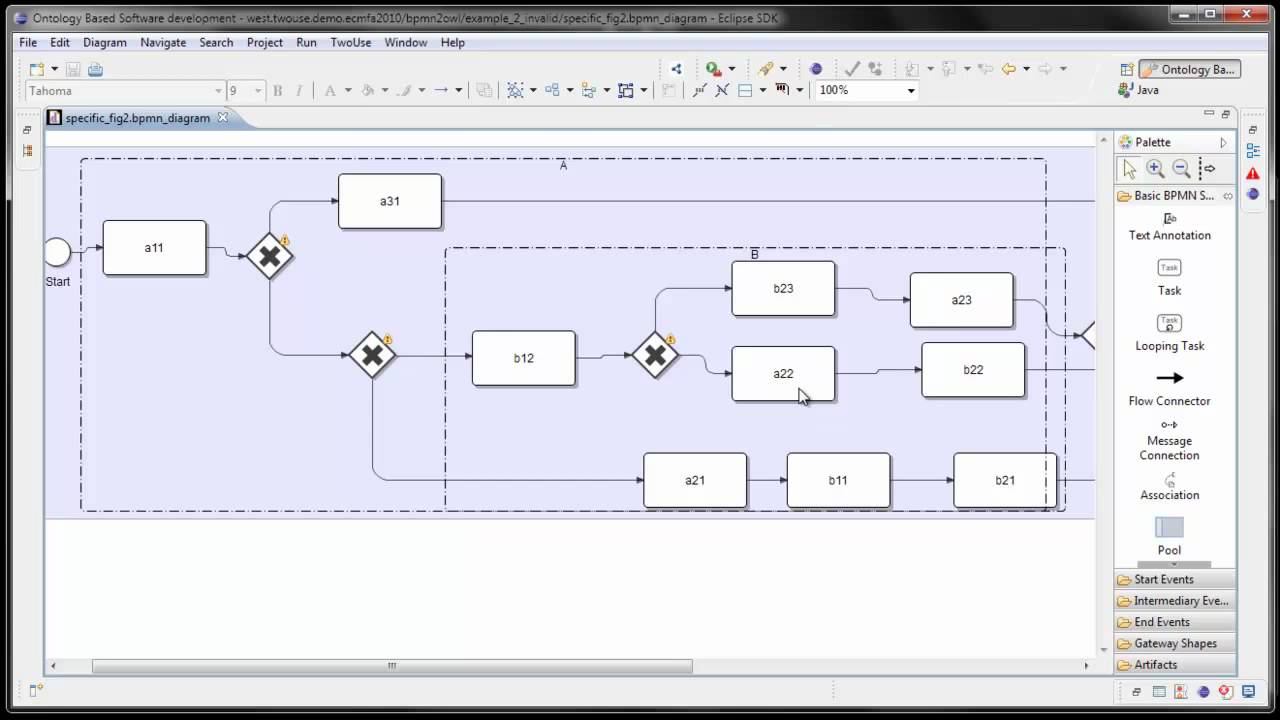
Task: Click the Open Perspective icon
Action: click(1127, 69)
